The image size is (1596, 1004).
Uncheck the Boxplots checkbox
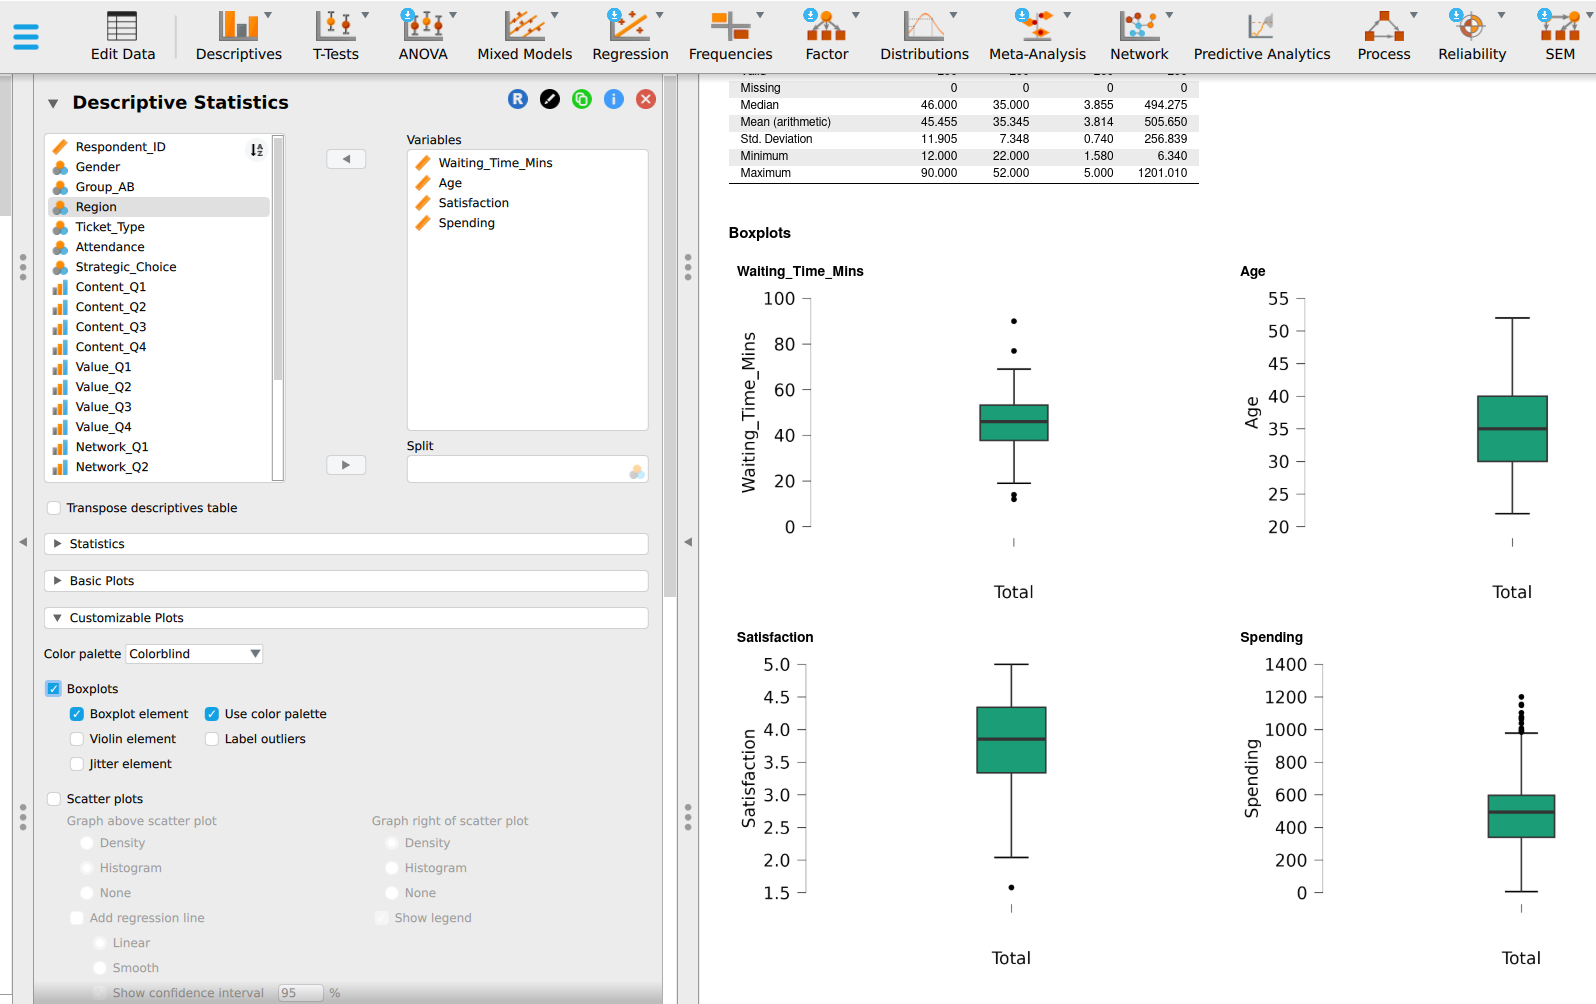(x=54, y=689)
